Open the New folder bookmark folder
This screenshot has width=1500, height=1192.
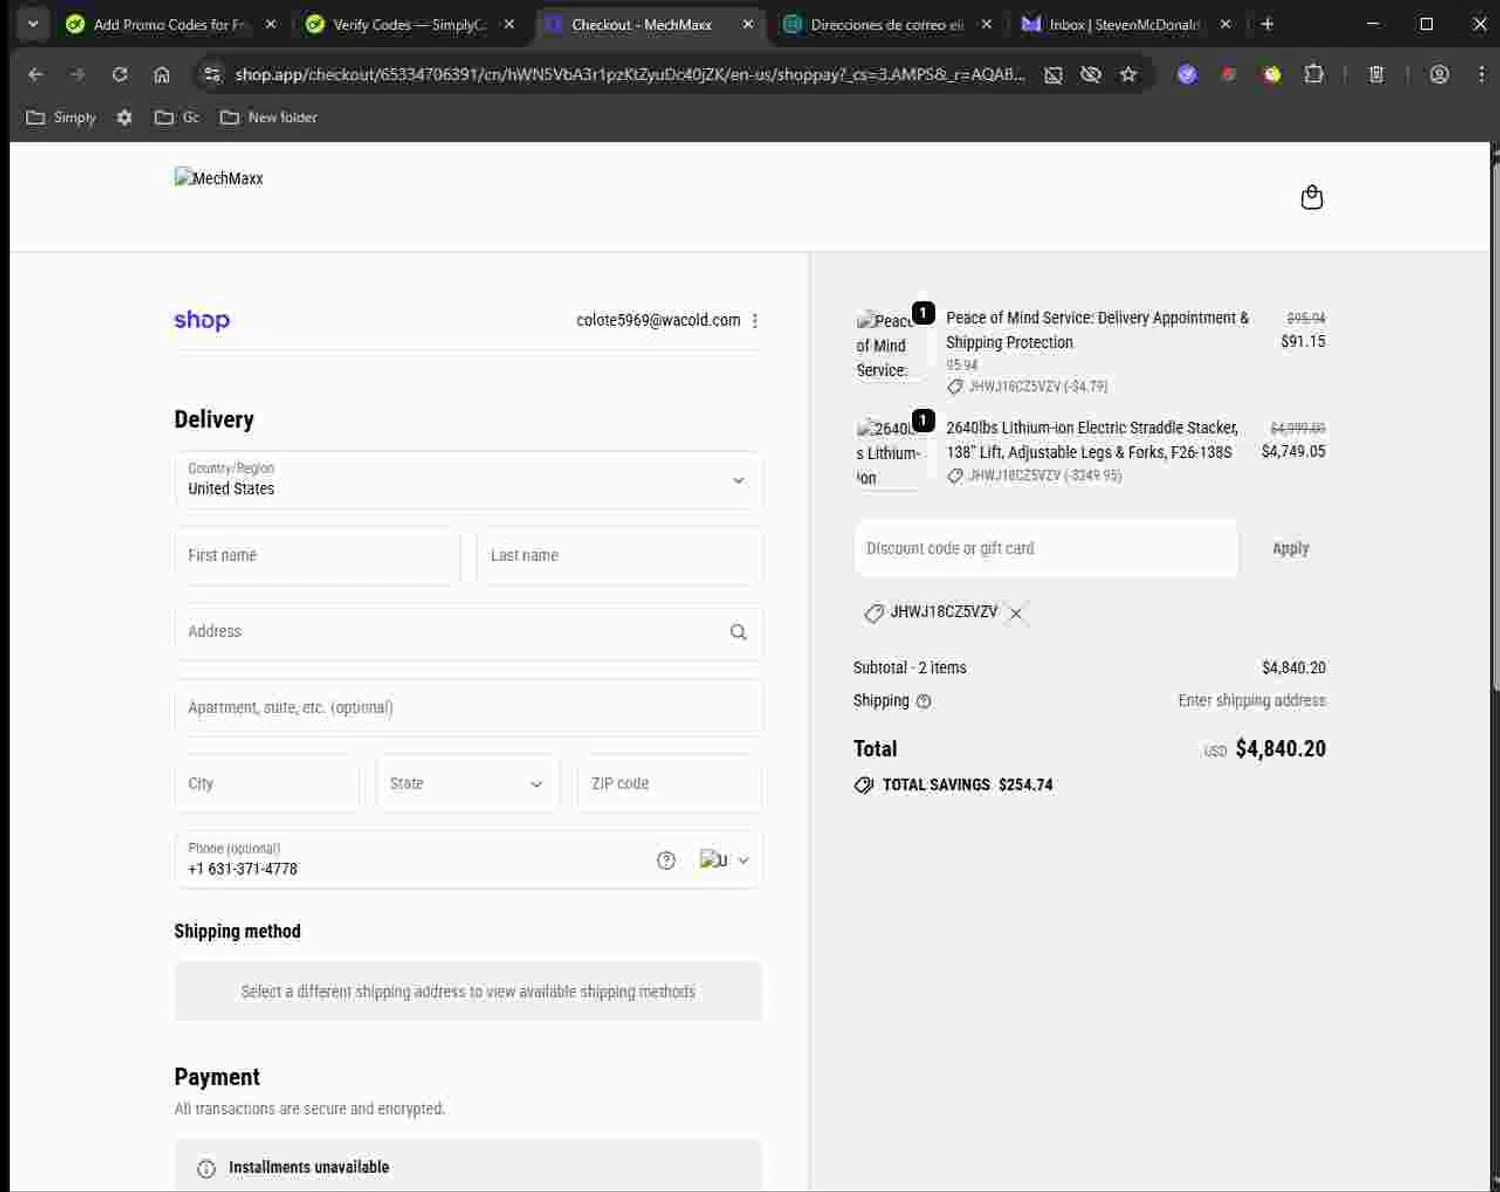269,117
